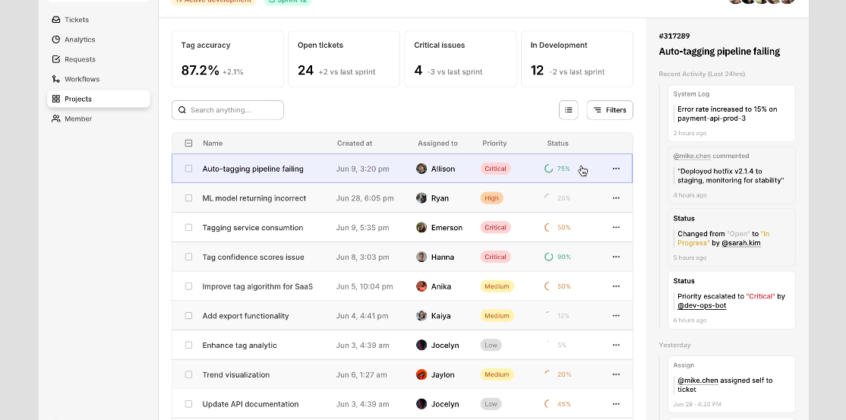Open three-dot menu for Trend visualization row
846x420 pixels.
point(616,375)
